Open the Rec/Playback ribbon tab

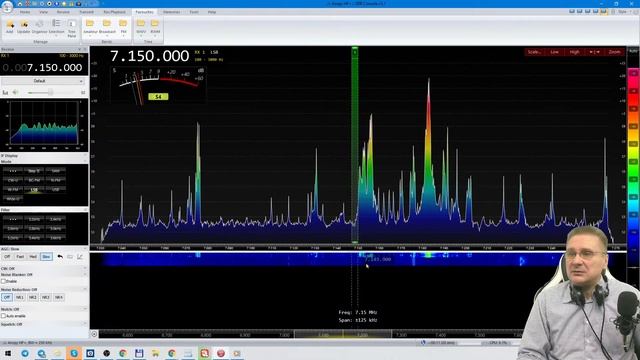pyautogui.click(x=115, y=12)
